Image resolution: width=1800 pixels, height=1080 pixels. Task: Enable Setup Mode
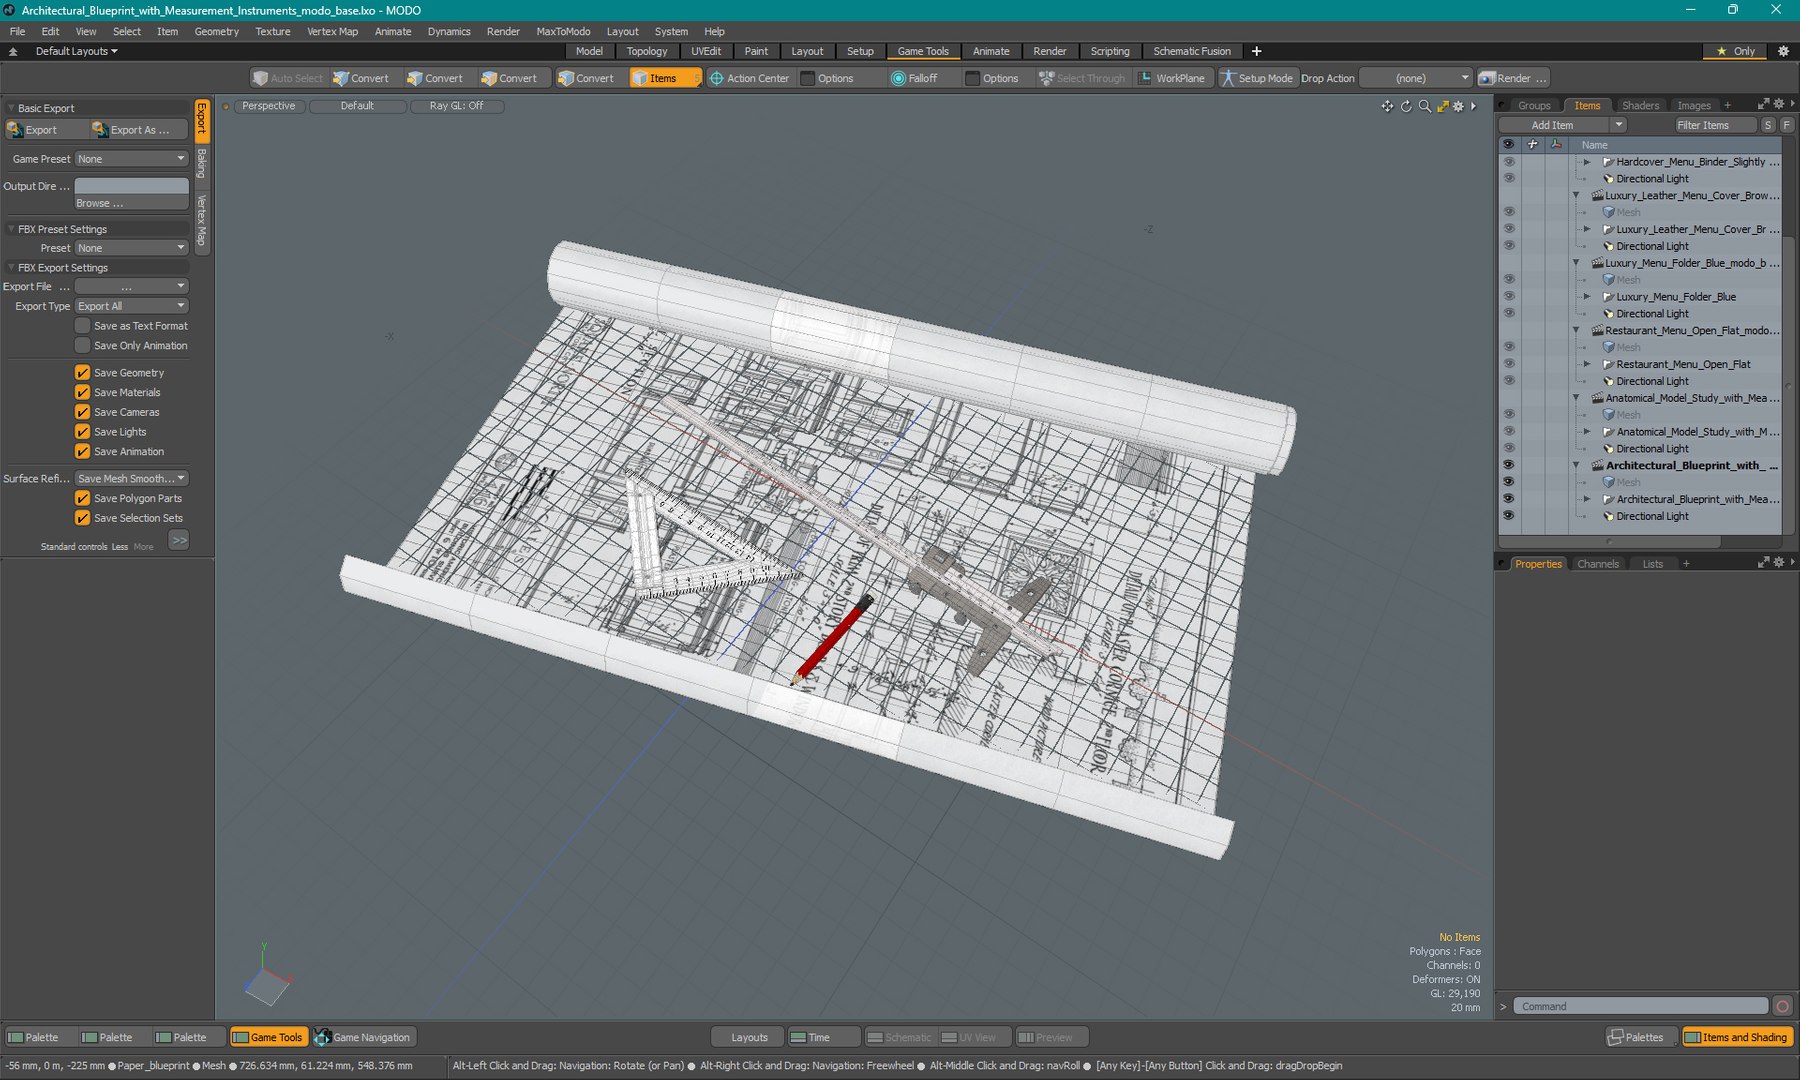1257,78
